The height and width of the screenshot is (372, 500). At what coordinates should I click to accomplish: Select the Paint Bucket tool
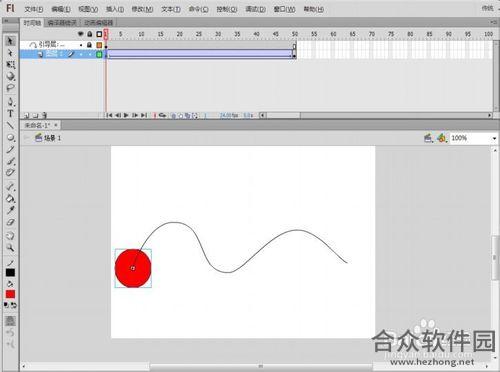click(x=10, y=198)
